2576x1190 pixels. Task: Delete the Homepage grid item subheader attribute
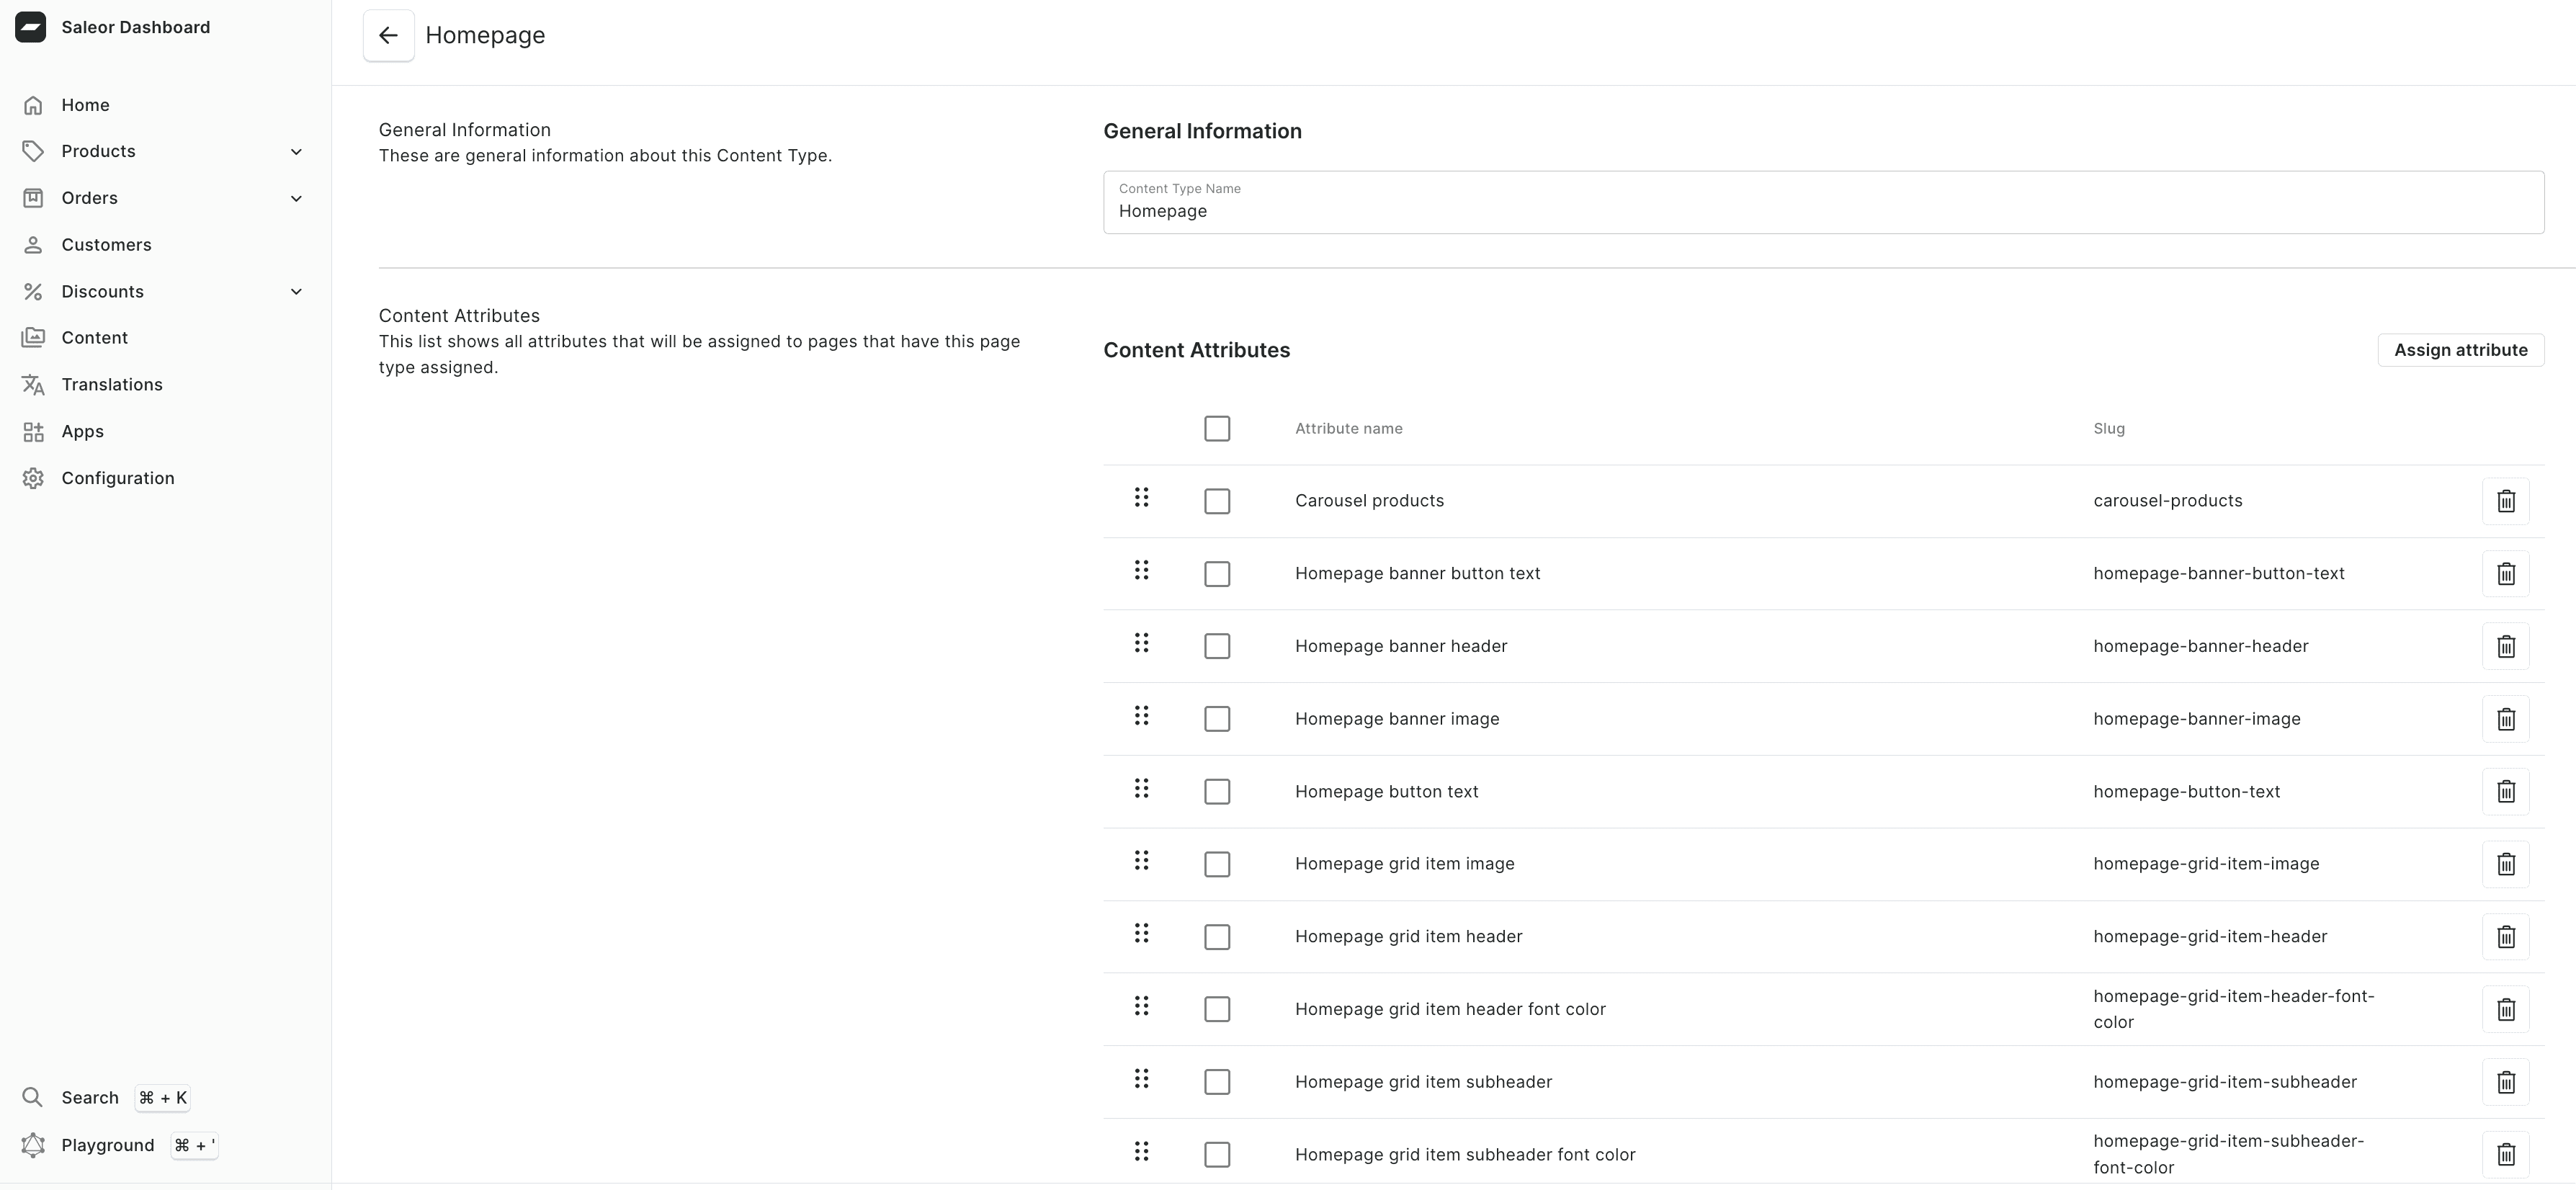[x=2505, y=1082]
